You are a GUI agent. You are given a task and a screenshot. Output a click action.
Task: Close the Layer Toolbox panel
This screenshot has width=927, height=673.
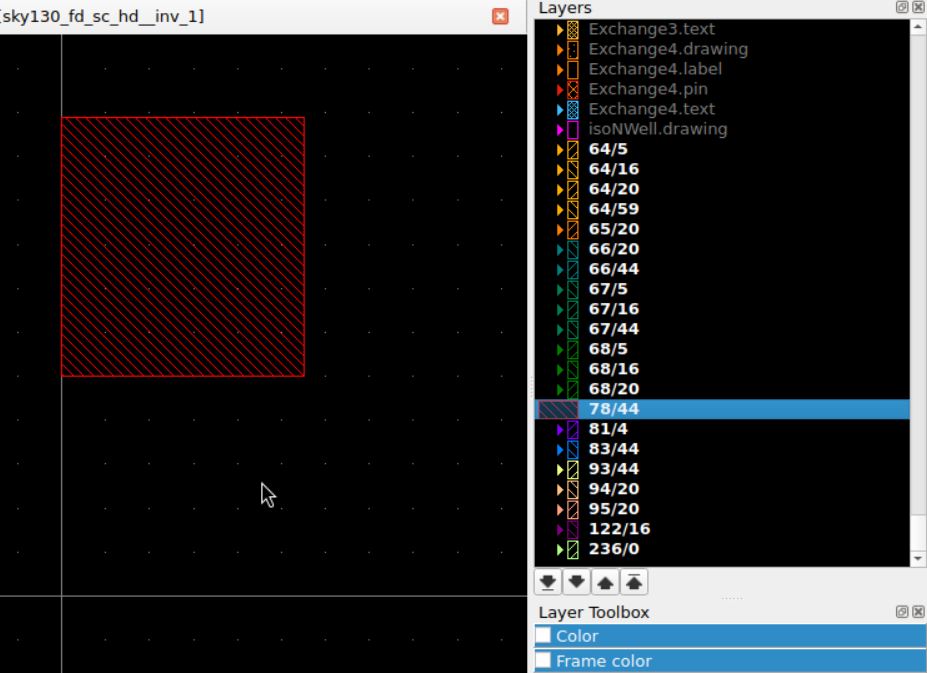(x=917, y=612)
